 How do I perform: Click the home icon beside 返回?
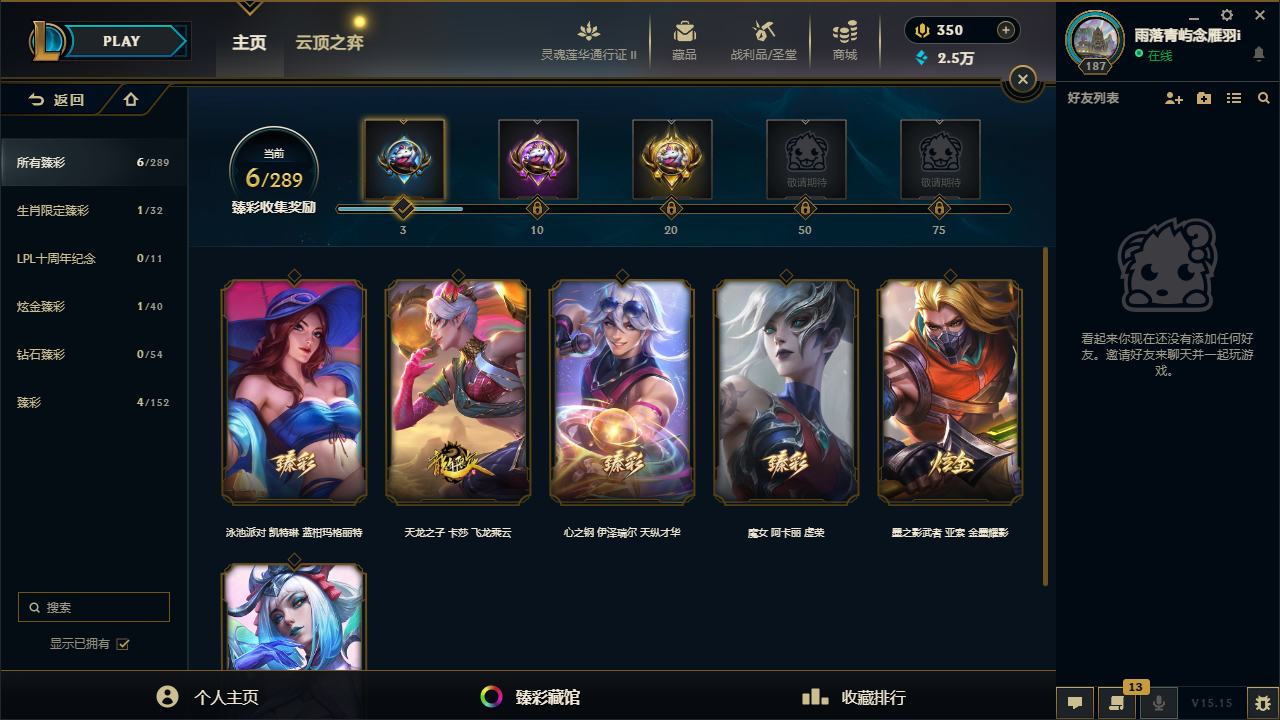click(131, 99)
